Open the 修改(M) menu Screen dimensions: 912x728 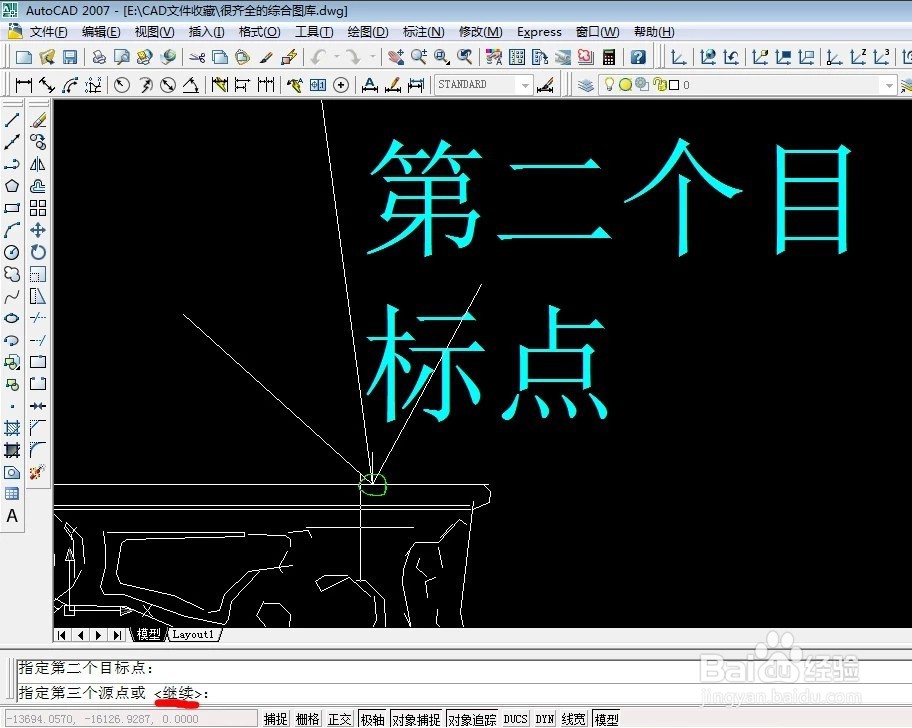pos(480,32)
